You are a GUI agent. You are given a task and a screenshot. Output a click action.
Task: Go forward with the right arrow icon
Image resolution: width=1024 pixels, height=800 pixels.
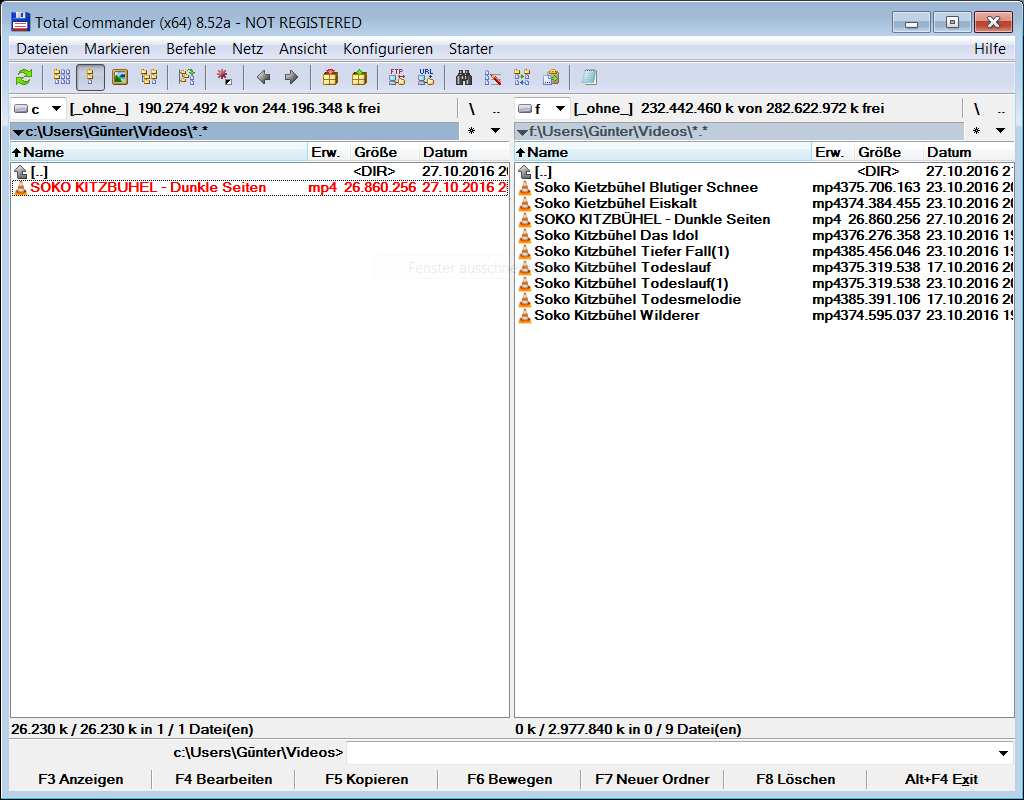291,77
